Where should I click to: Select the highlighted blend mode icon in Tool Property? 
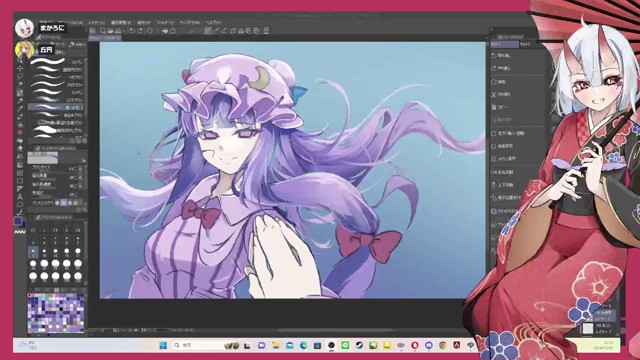[63, 202]
